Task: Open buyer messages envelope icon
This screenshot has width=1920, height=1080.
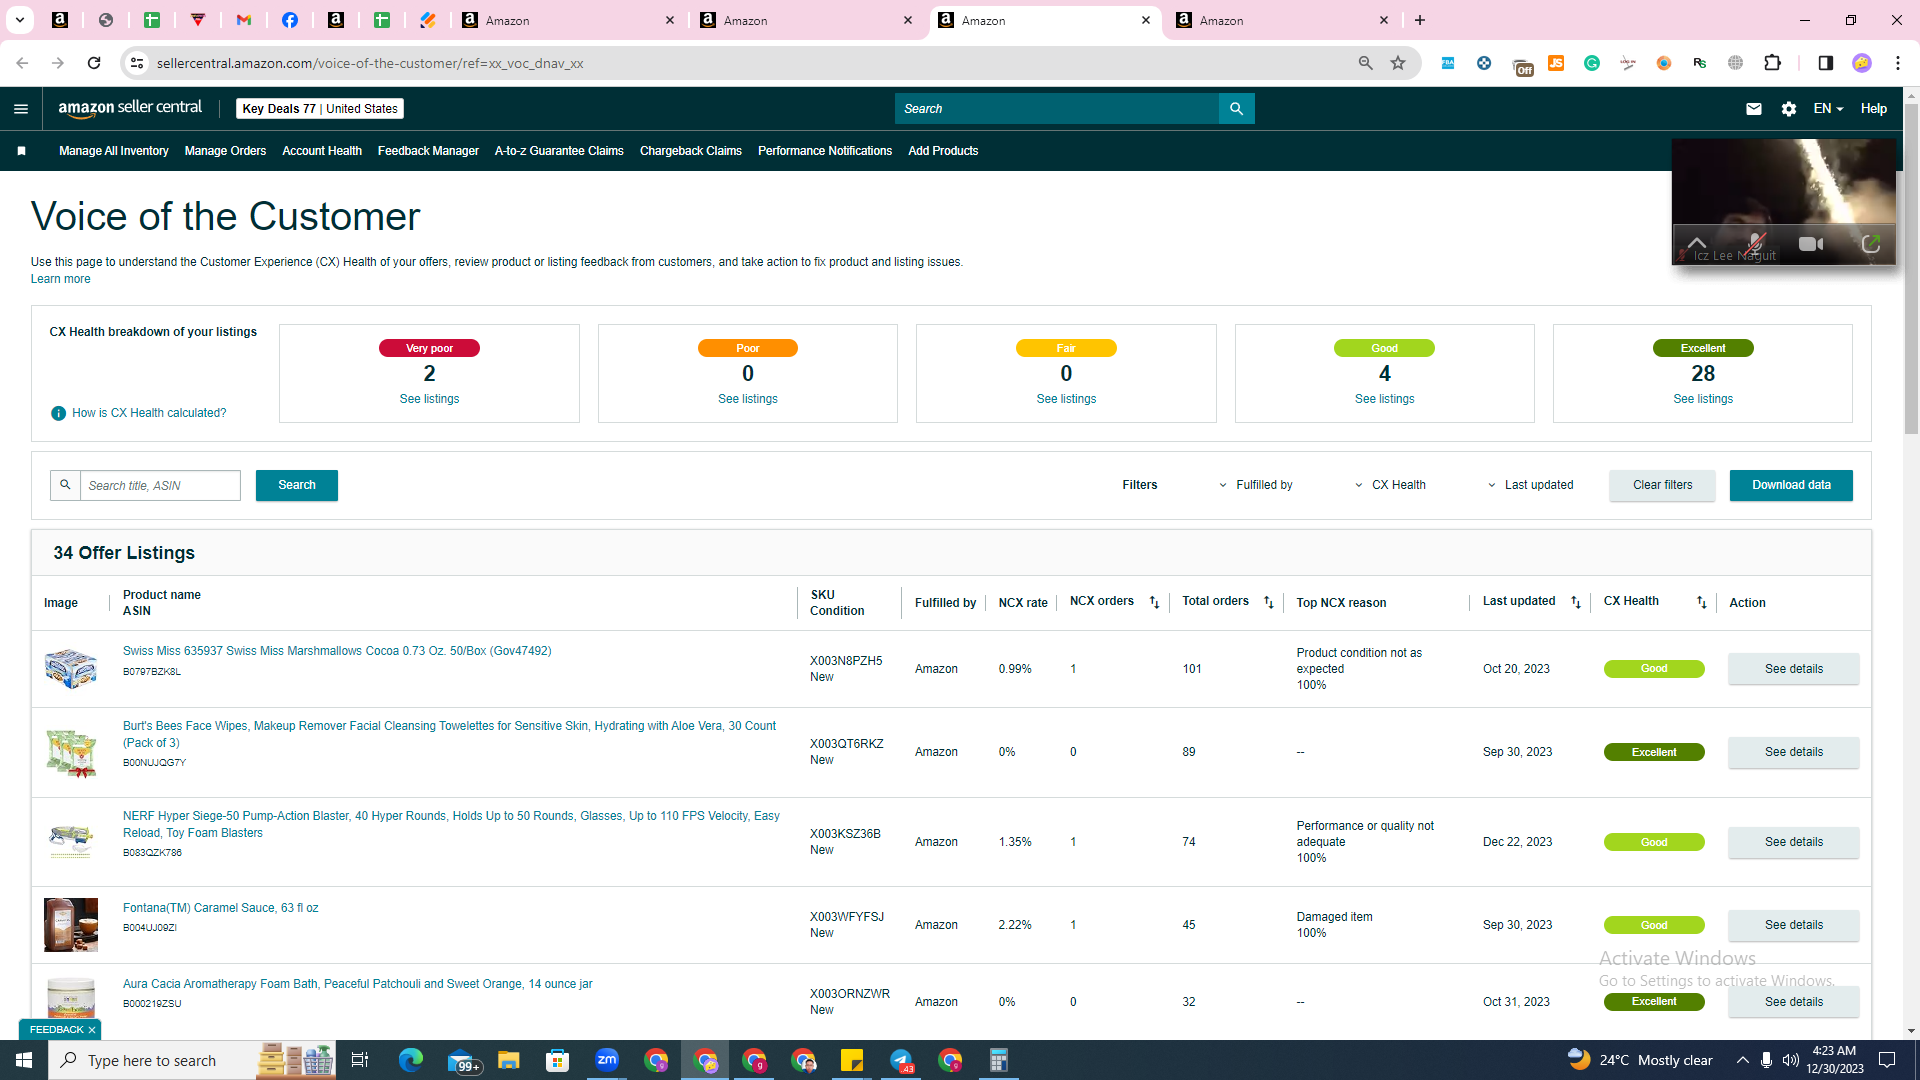Action: [1754, 109]
